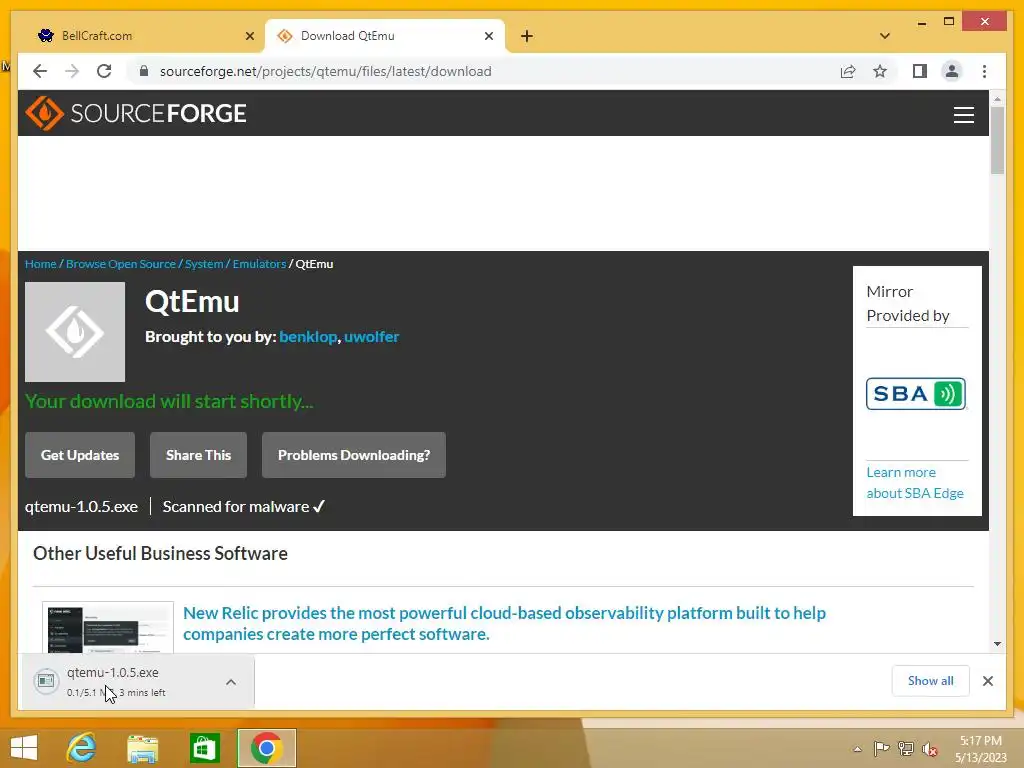Click the SBA mirror logo
Viewport: 1024px width, 768px height.
[916, 394]
